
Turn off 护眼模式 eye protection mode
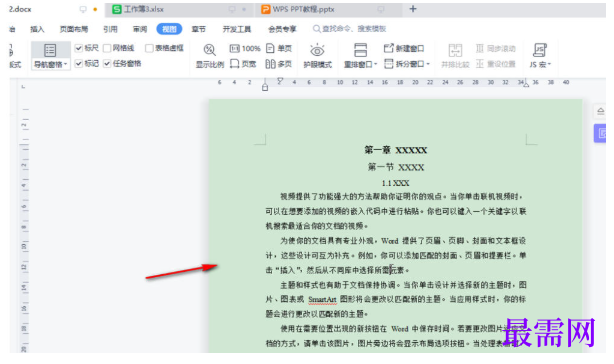click(x=317, y=56)
